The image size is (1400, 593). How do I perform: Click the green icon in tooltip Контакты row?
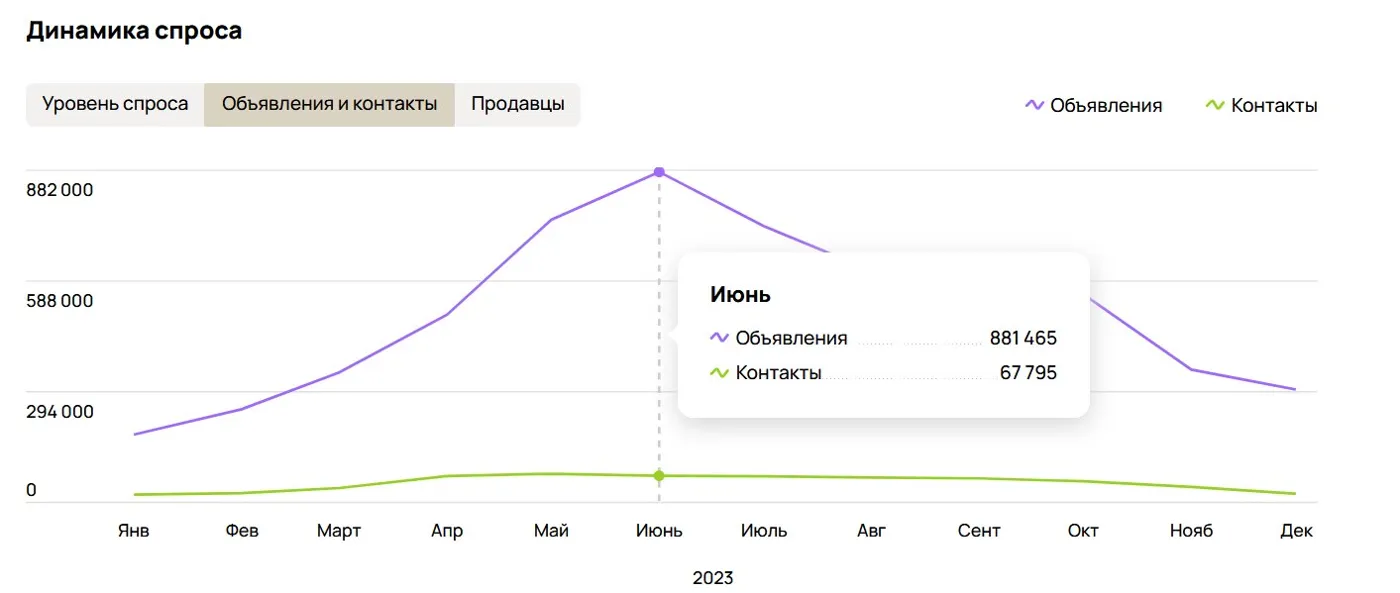pos(720,373)
